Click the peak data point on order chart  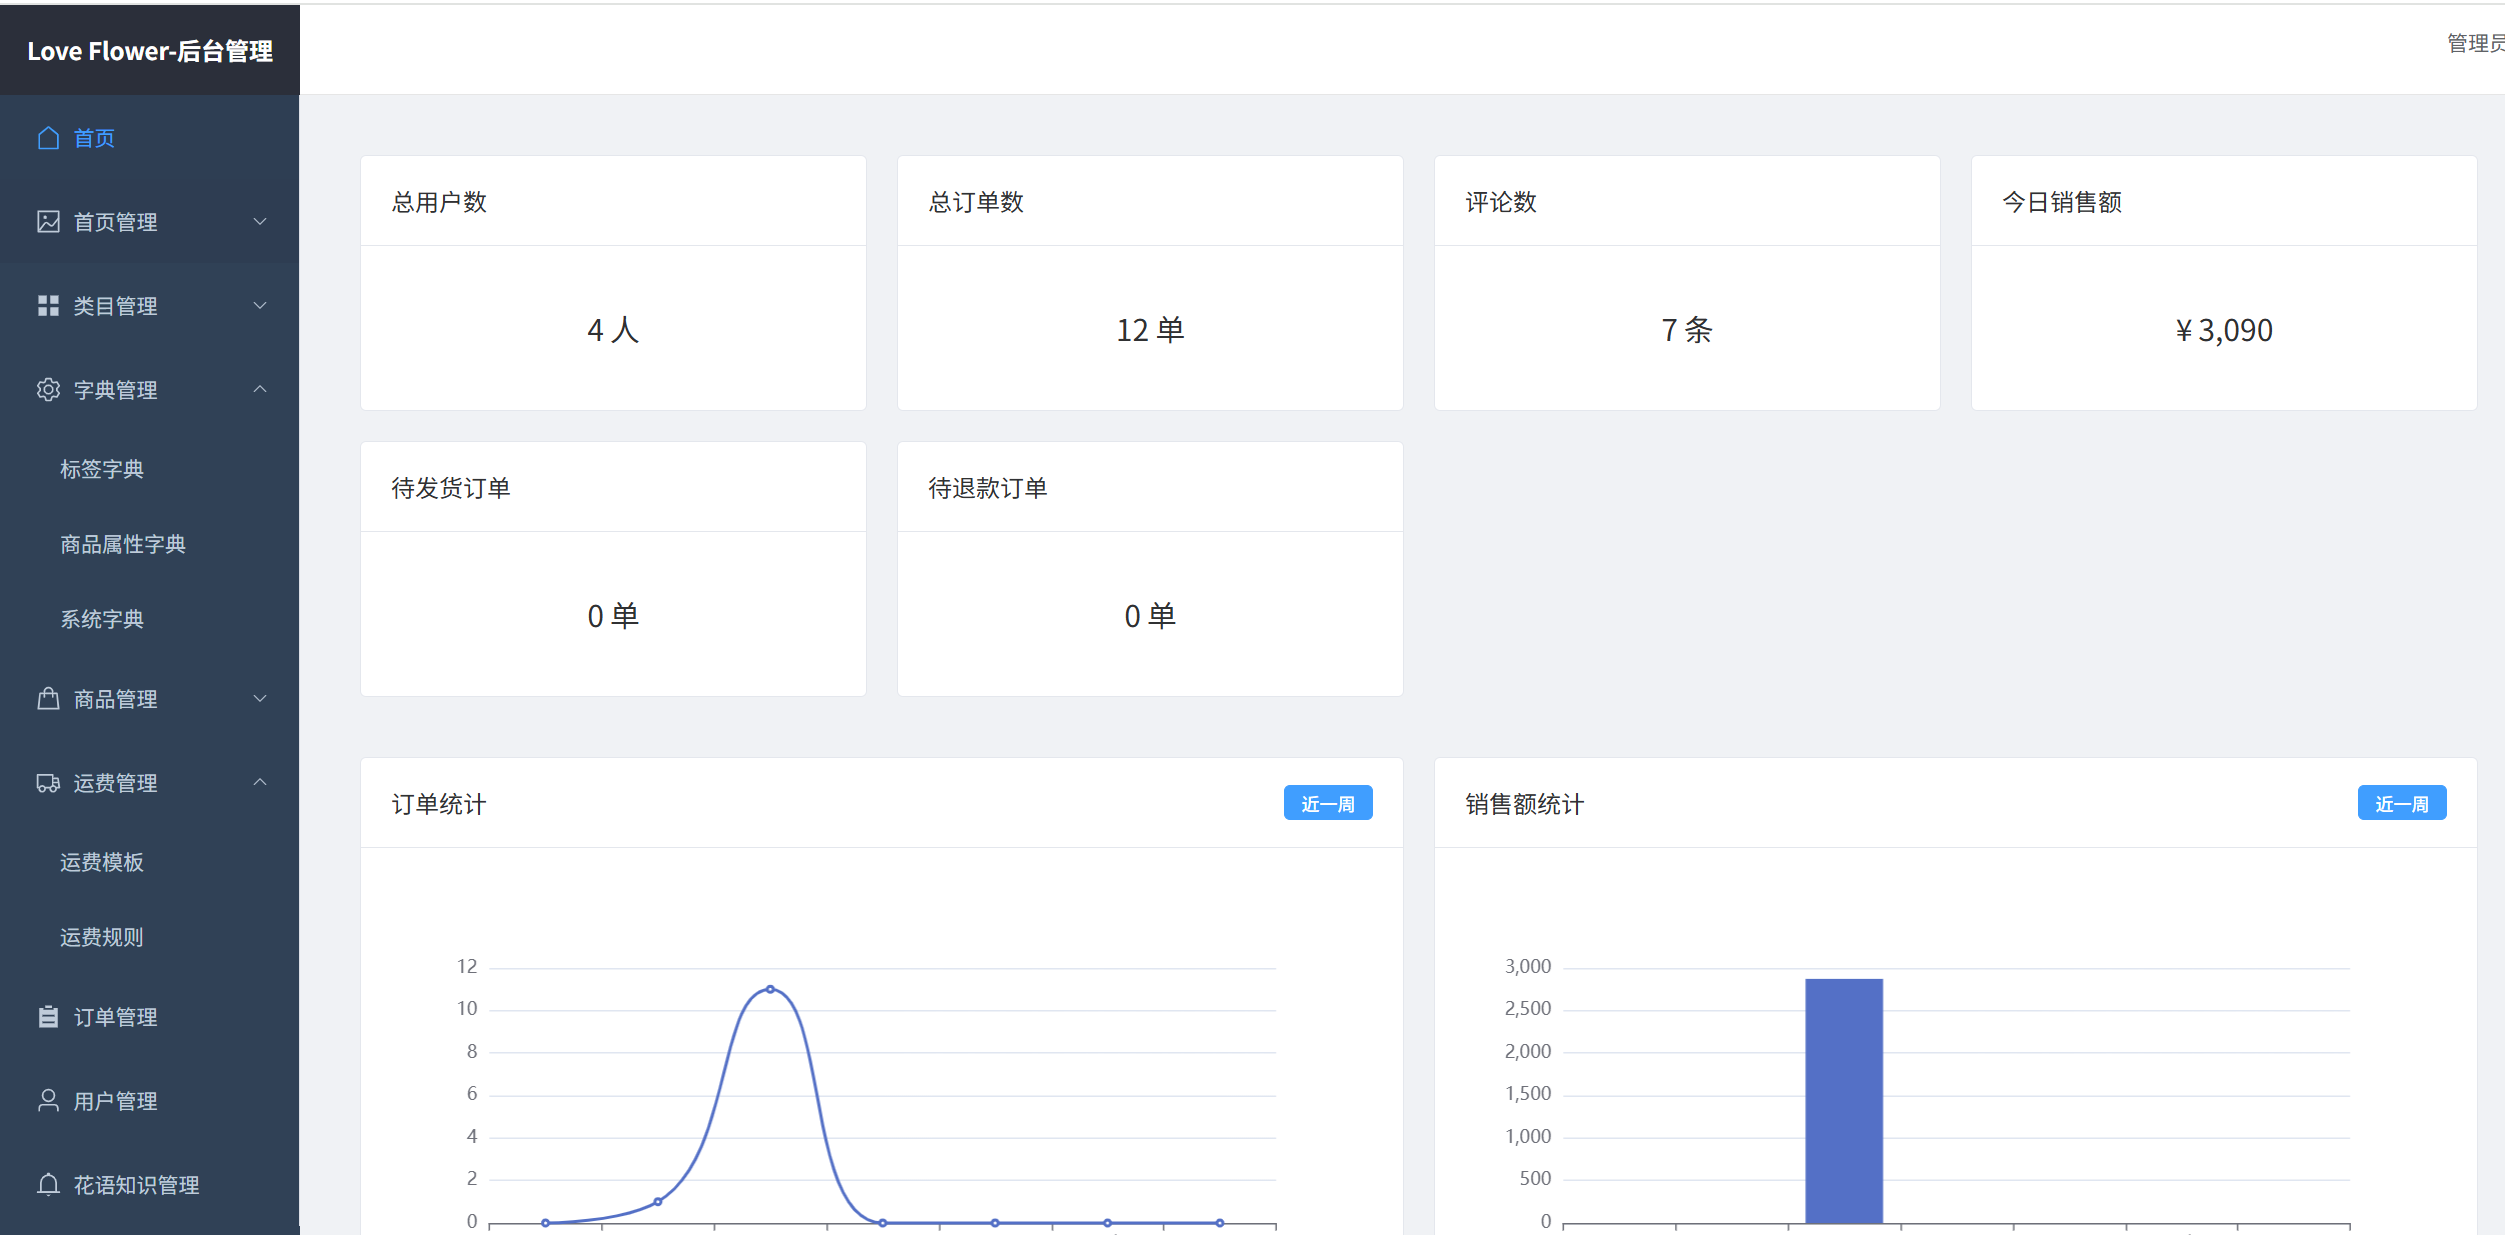[x=770, y=989]
